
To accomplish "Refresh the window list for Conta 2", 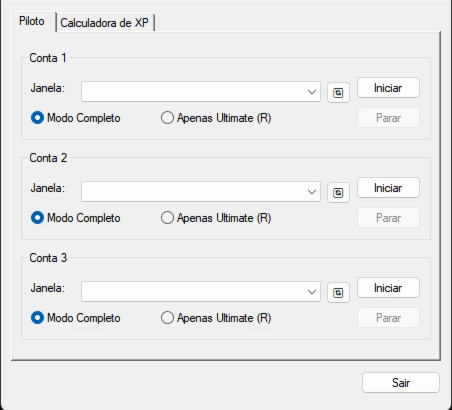I will (338, 192).
